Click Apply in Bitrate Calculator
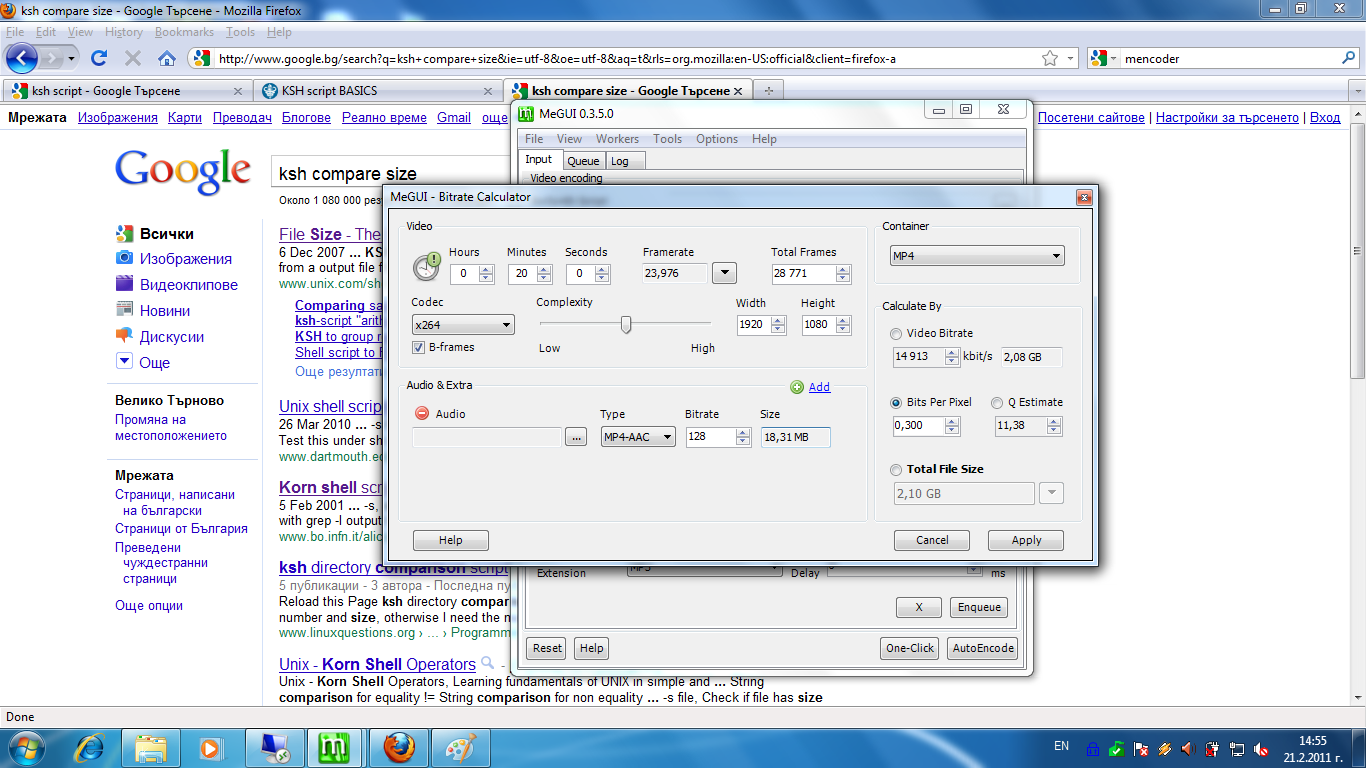Image resolution: width=1366 pixels, height=768 pixels. click(1026, 540)
